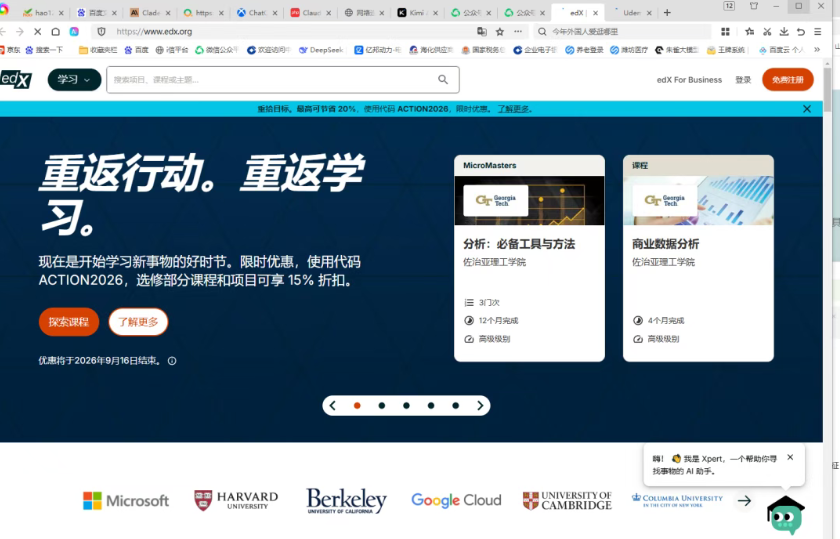Open the 商业数据分析 course card
The height and width of the screenshot is (539, 840).
coord(698,258)
